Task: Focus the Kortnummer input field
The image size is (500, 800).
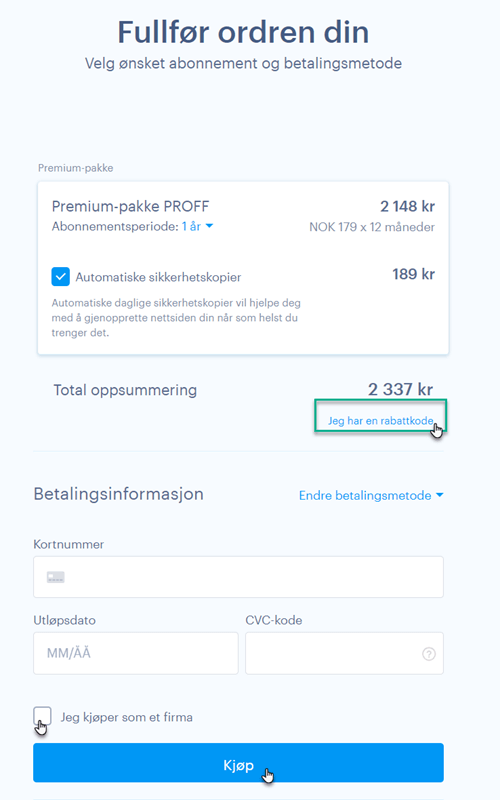Action: [x=238, y=577]
